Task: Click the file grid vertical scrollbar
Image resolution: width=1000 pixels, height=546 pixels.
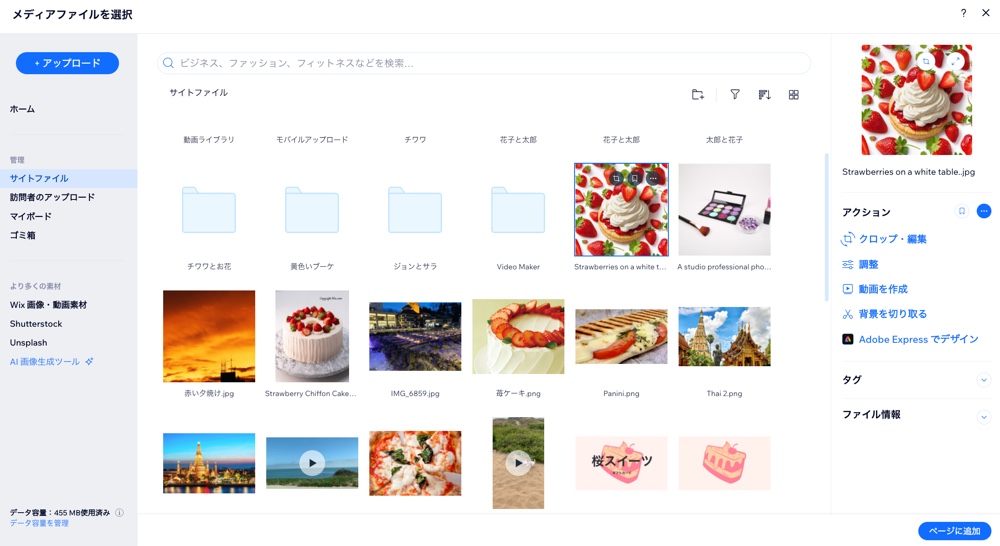Action: (827, 227)
